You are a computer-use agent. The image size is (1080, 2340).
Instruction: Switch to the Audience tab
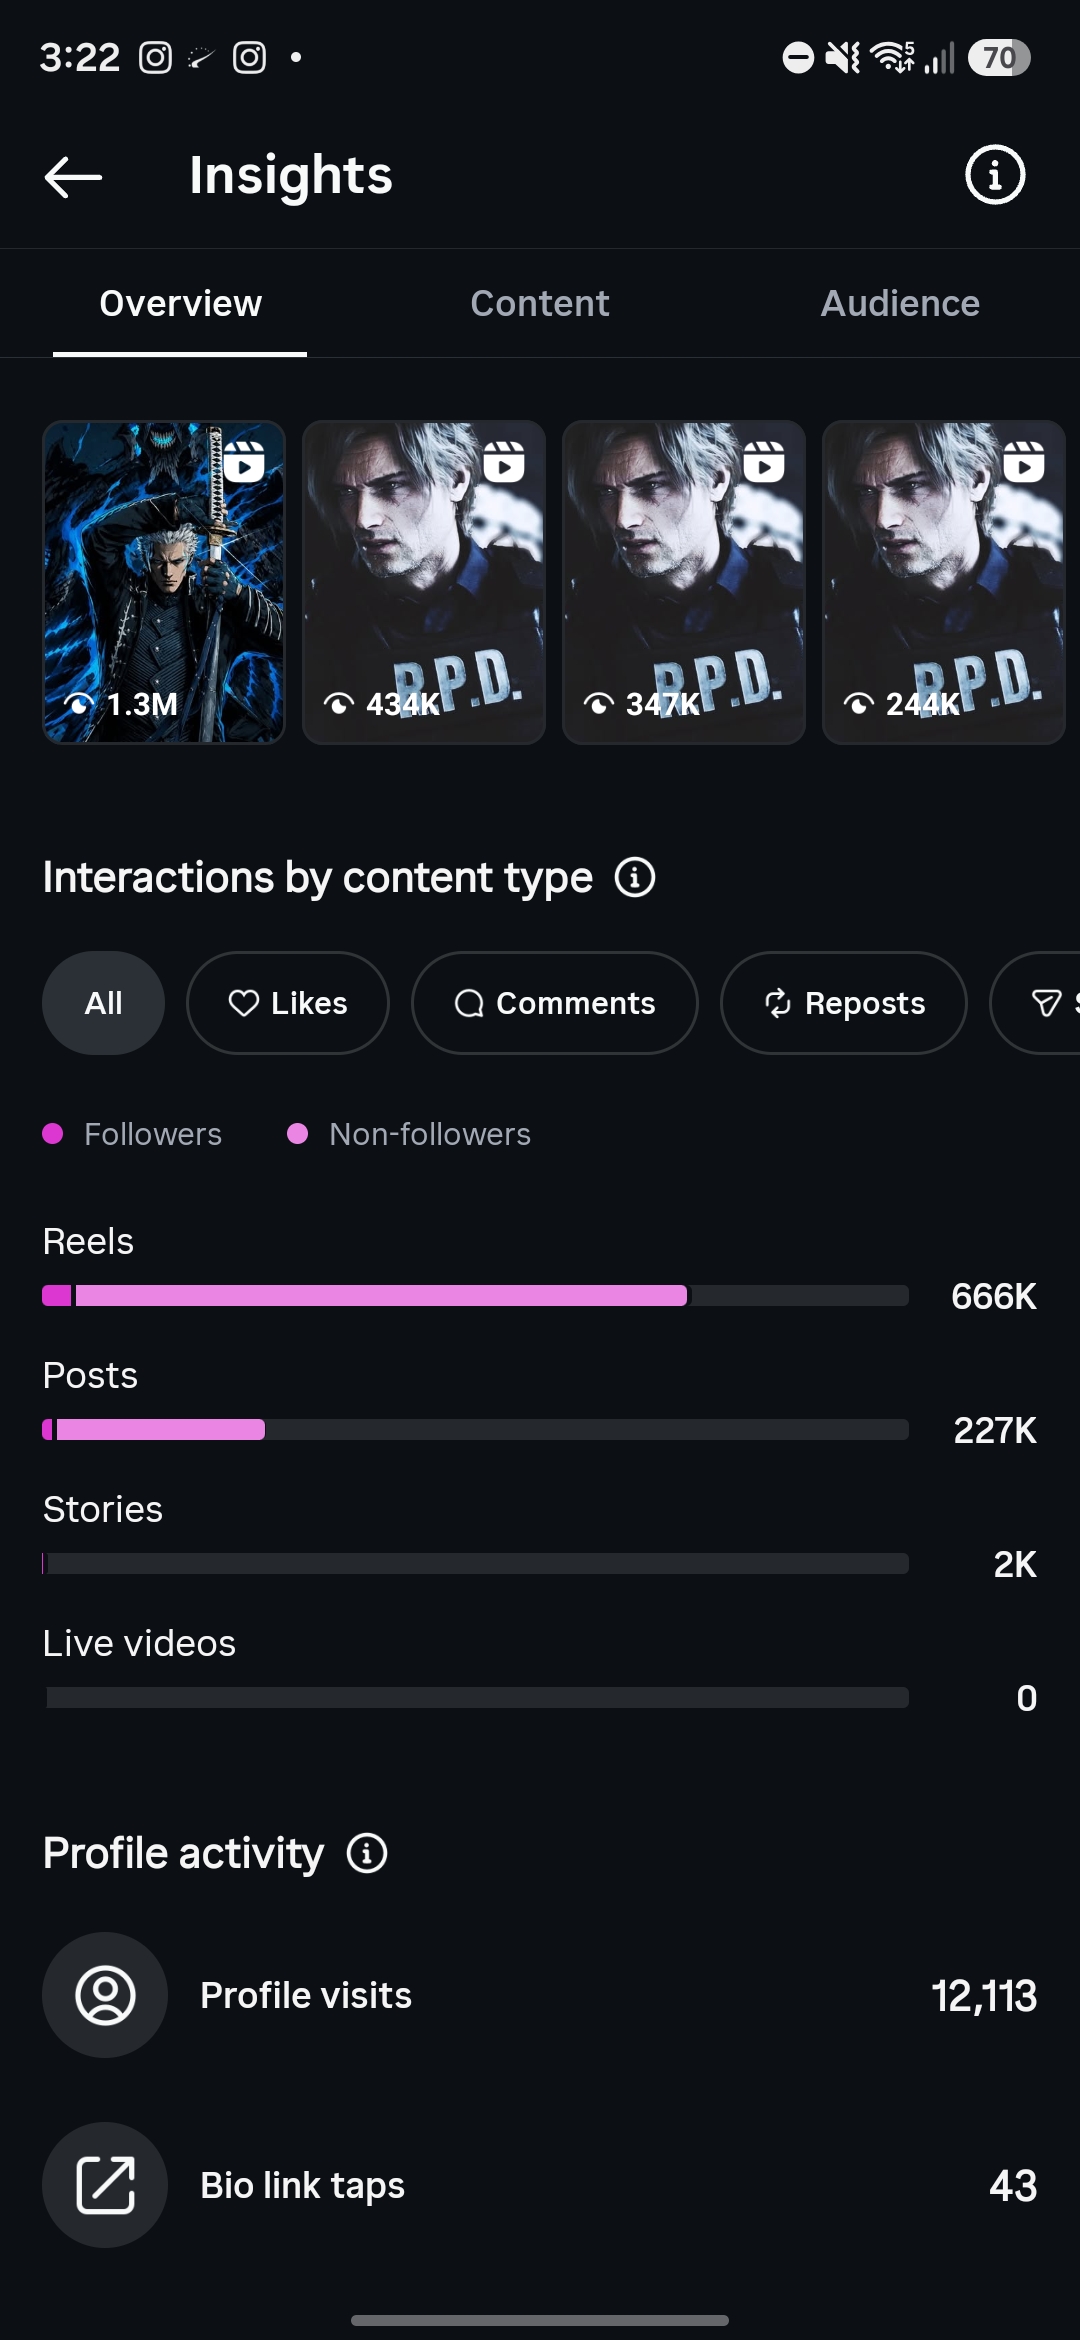(900, 304)
